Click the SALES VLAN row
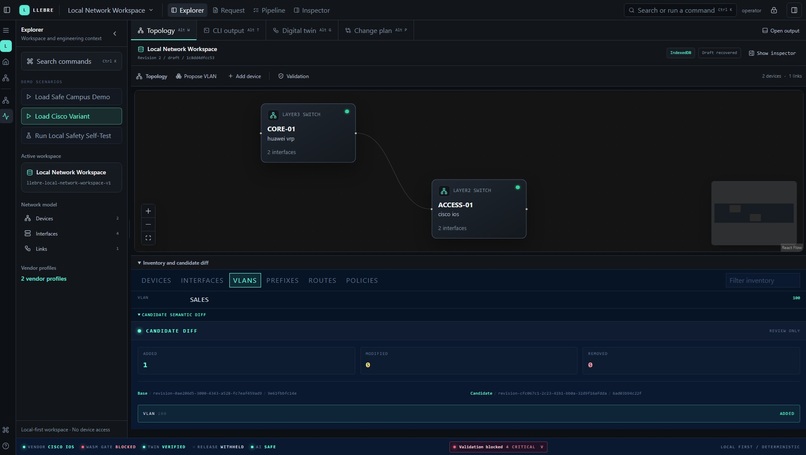Image resolution: width=806 pixels, height=455 pixels. [x=468, y=299]
